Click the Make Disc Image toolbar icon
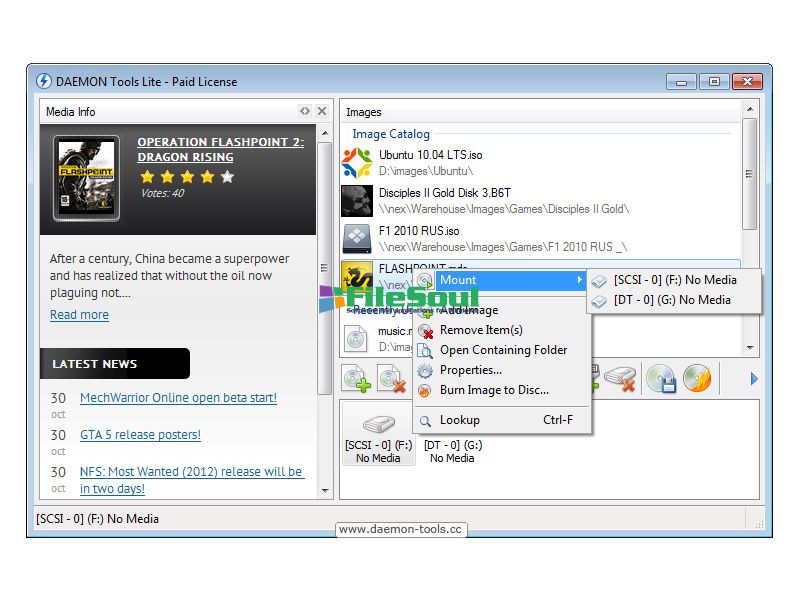 point(660,379)
